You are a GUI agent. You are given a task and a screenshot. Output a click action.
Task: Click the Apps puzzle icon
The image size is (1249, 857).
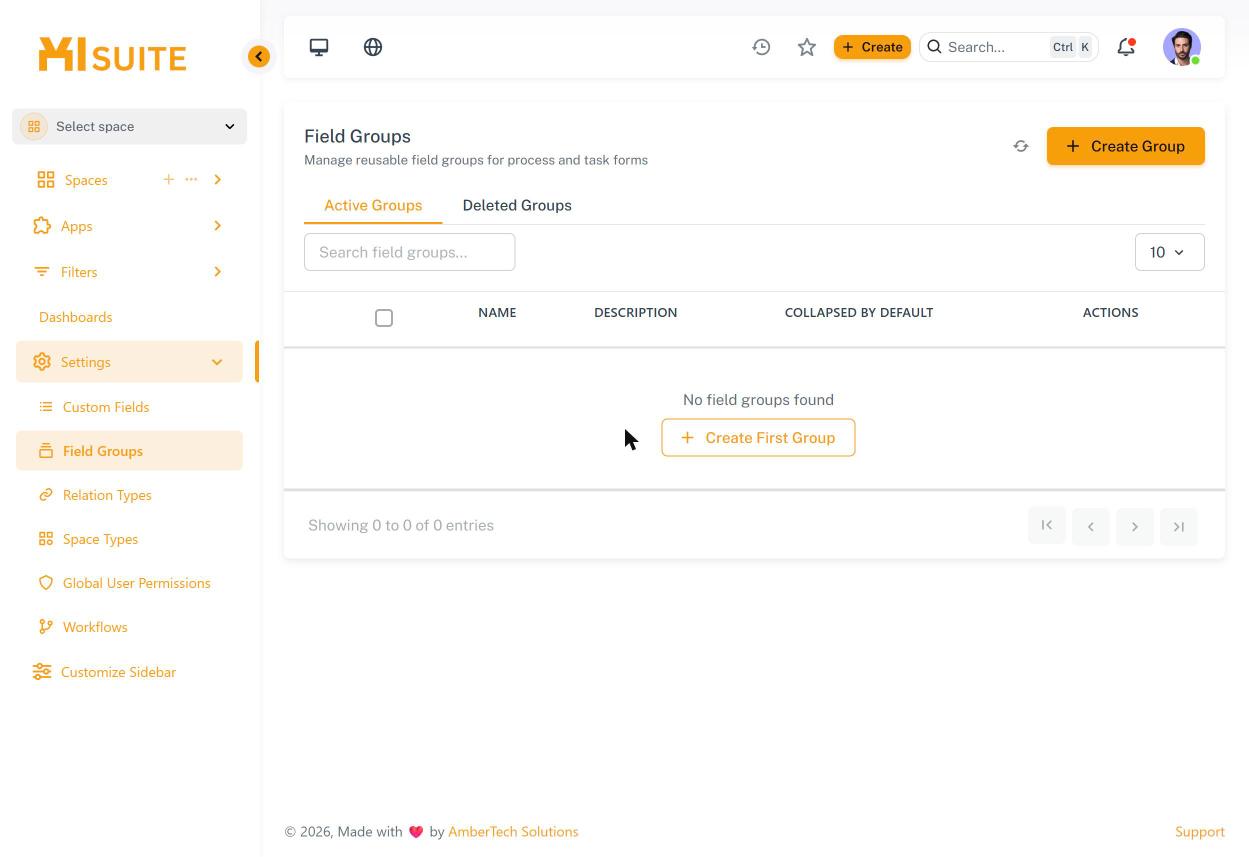pyautogui.click(x=42, y=226)
